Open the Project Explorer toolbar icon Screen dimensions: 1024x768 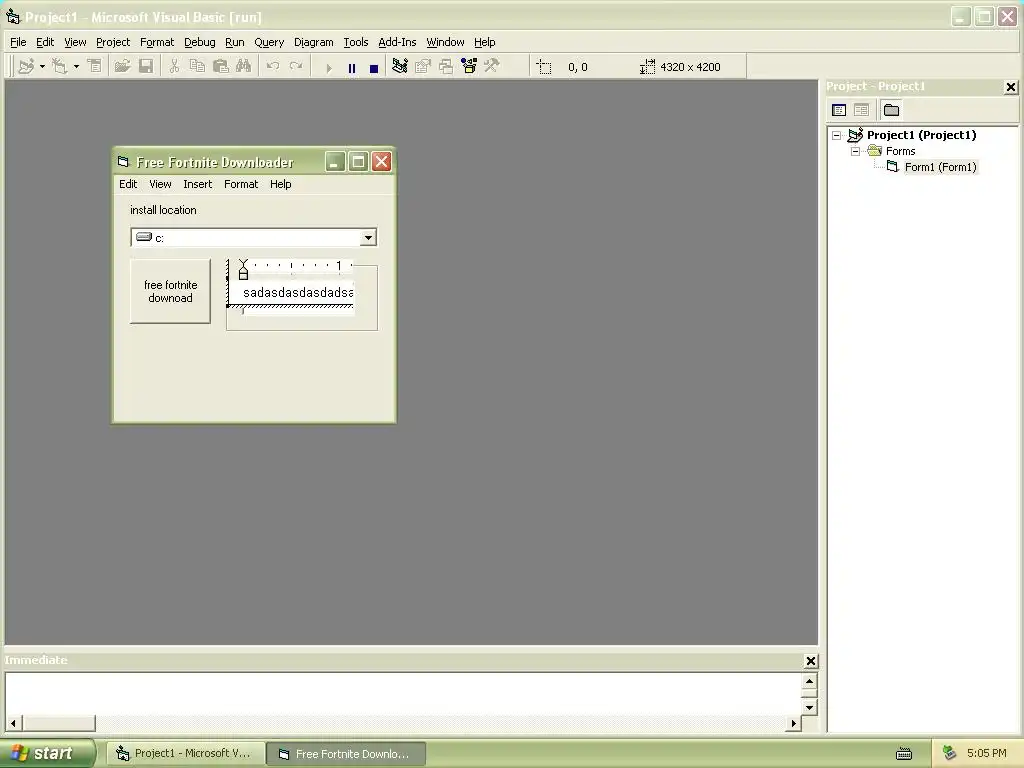400,67
